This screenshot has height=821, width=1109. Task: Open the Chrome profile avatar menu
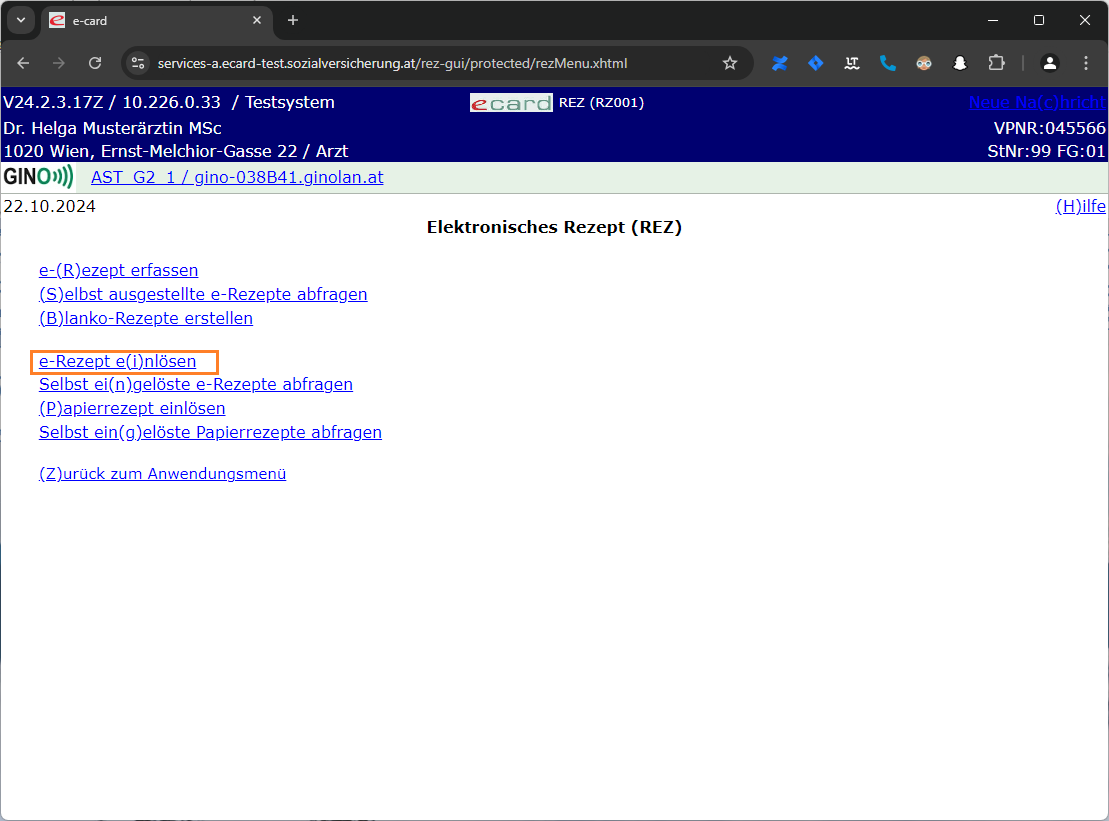[x=1049, y=63]
